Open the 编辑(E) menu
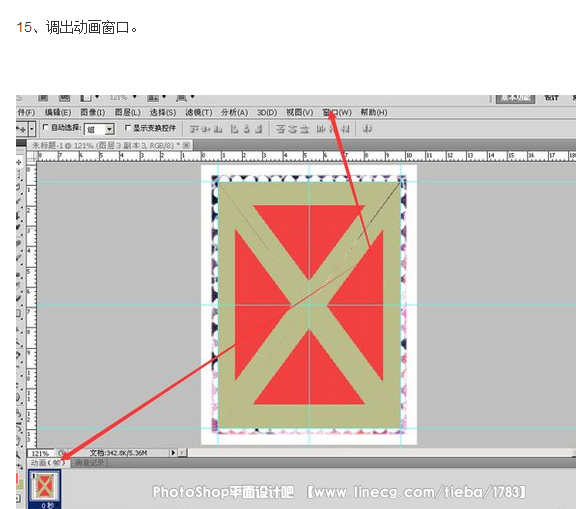Viewport: 576px width, 509px height. [x=58, y=112]
